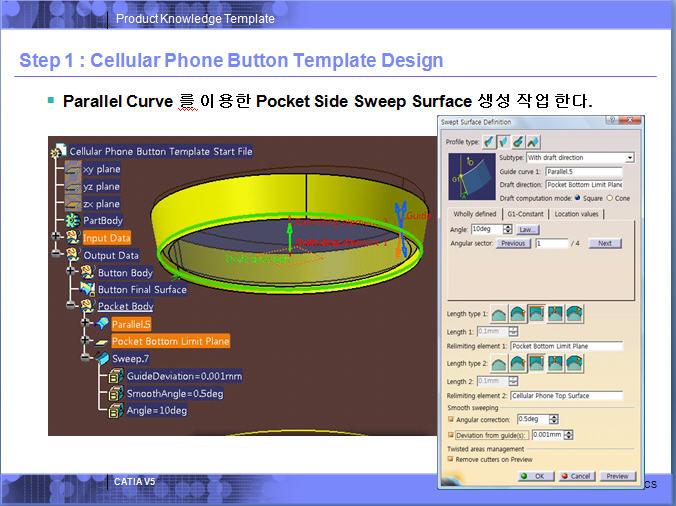Switch to the G1-Constant tab

click(524, 213)
